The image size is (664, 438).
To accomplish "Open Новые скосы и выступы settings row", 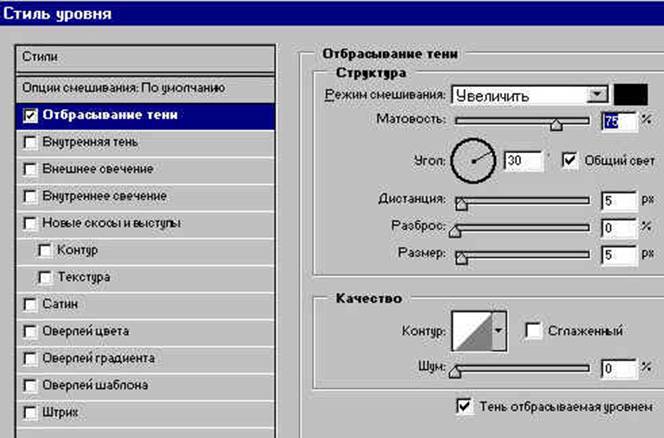I will [145, 223].
